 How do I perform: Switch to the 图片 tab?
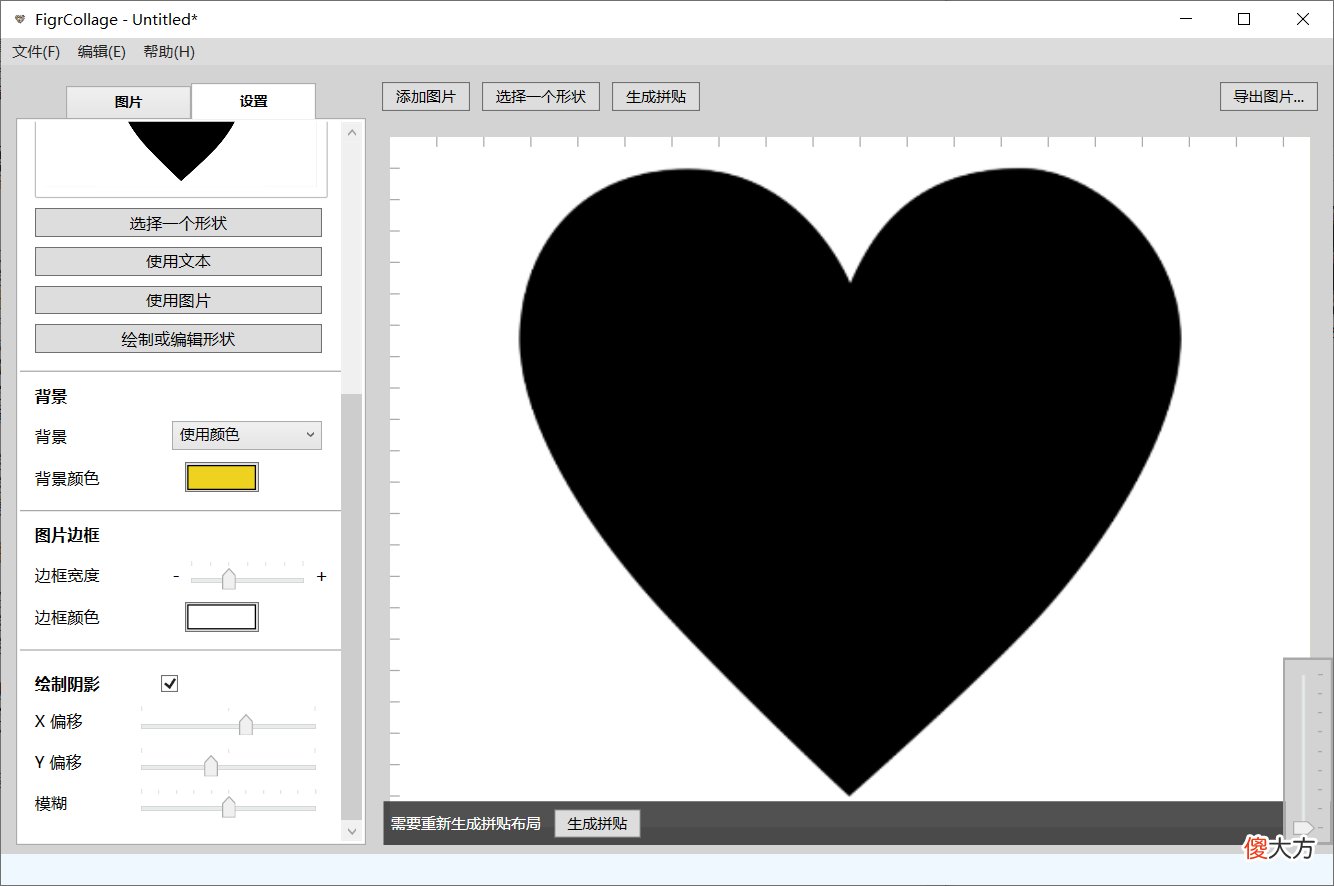pos(128,102)
